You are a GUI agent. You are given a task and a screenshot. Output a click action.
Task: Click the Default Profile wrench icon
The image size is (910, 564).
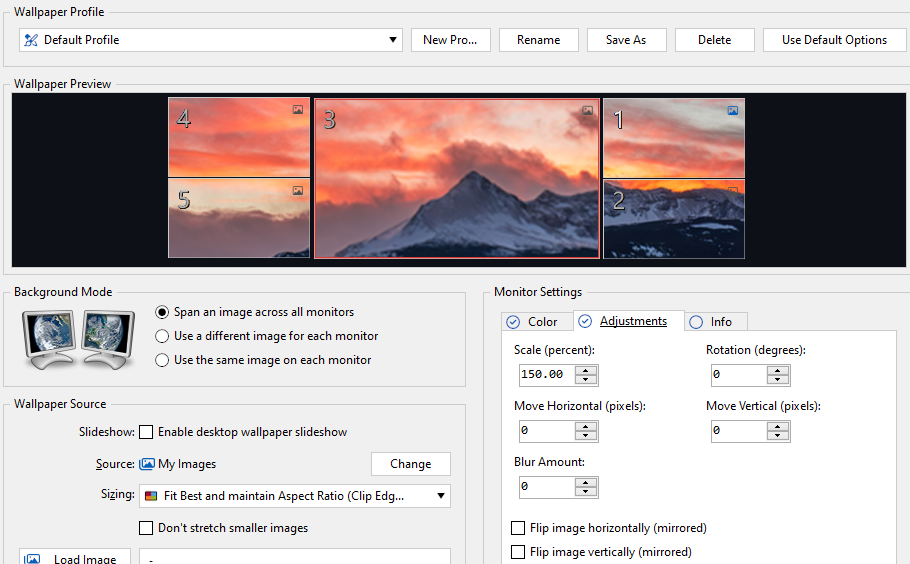[x=31, y=40]
